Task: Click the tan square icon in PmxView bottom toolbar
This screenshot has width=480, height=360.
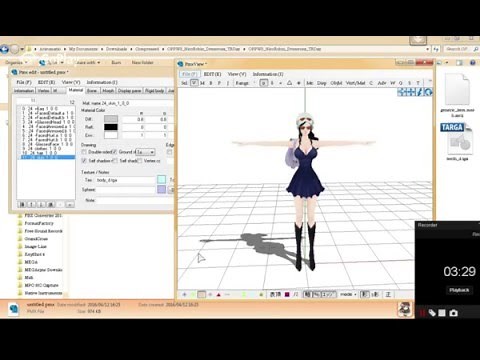Action: point(202,295)
